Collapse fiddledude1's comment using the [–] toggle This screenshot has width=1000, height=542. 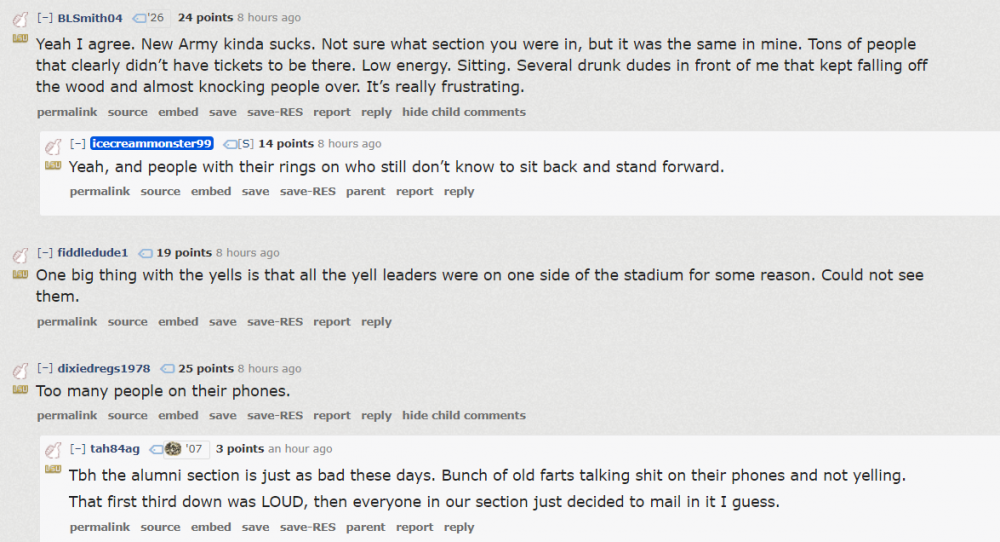click(45, 253)
